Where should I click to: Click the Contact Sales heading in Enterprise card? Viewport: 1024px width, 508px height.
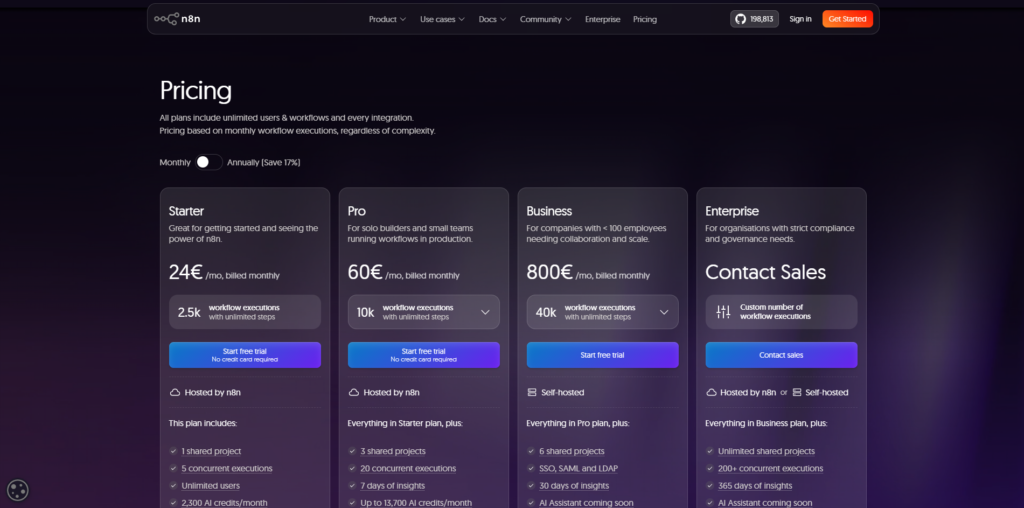point(765,272)
